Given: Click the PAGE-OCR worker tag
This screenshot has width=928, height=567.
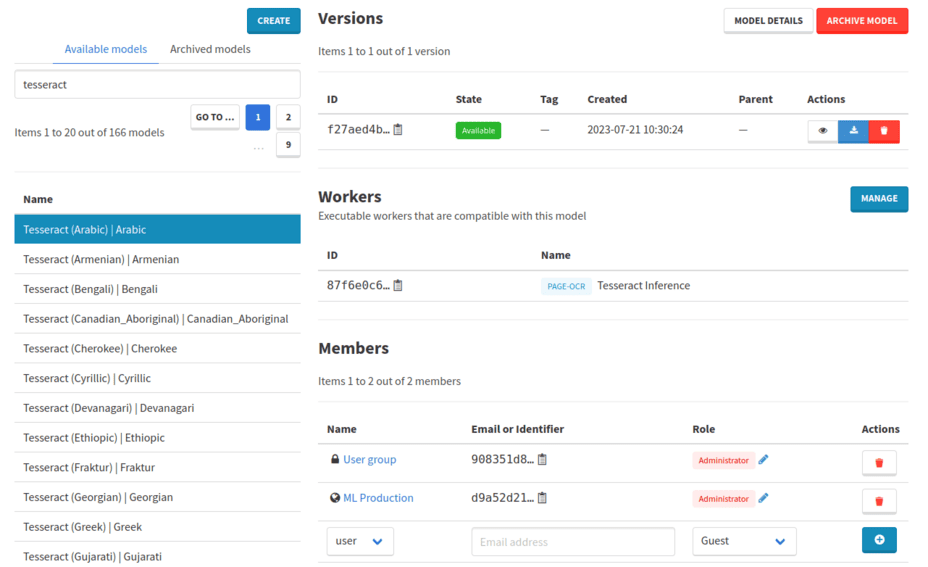Looking at the screenshot, I should tap(566, 286).
